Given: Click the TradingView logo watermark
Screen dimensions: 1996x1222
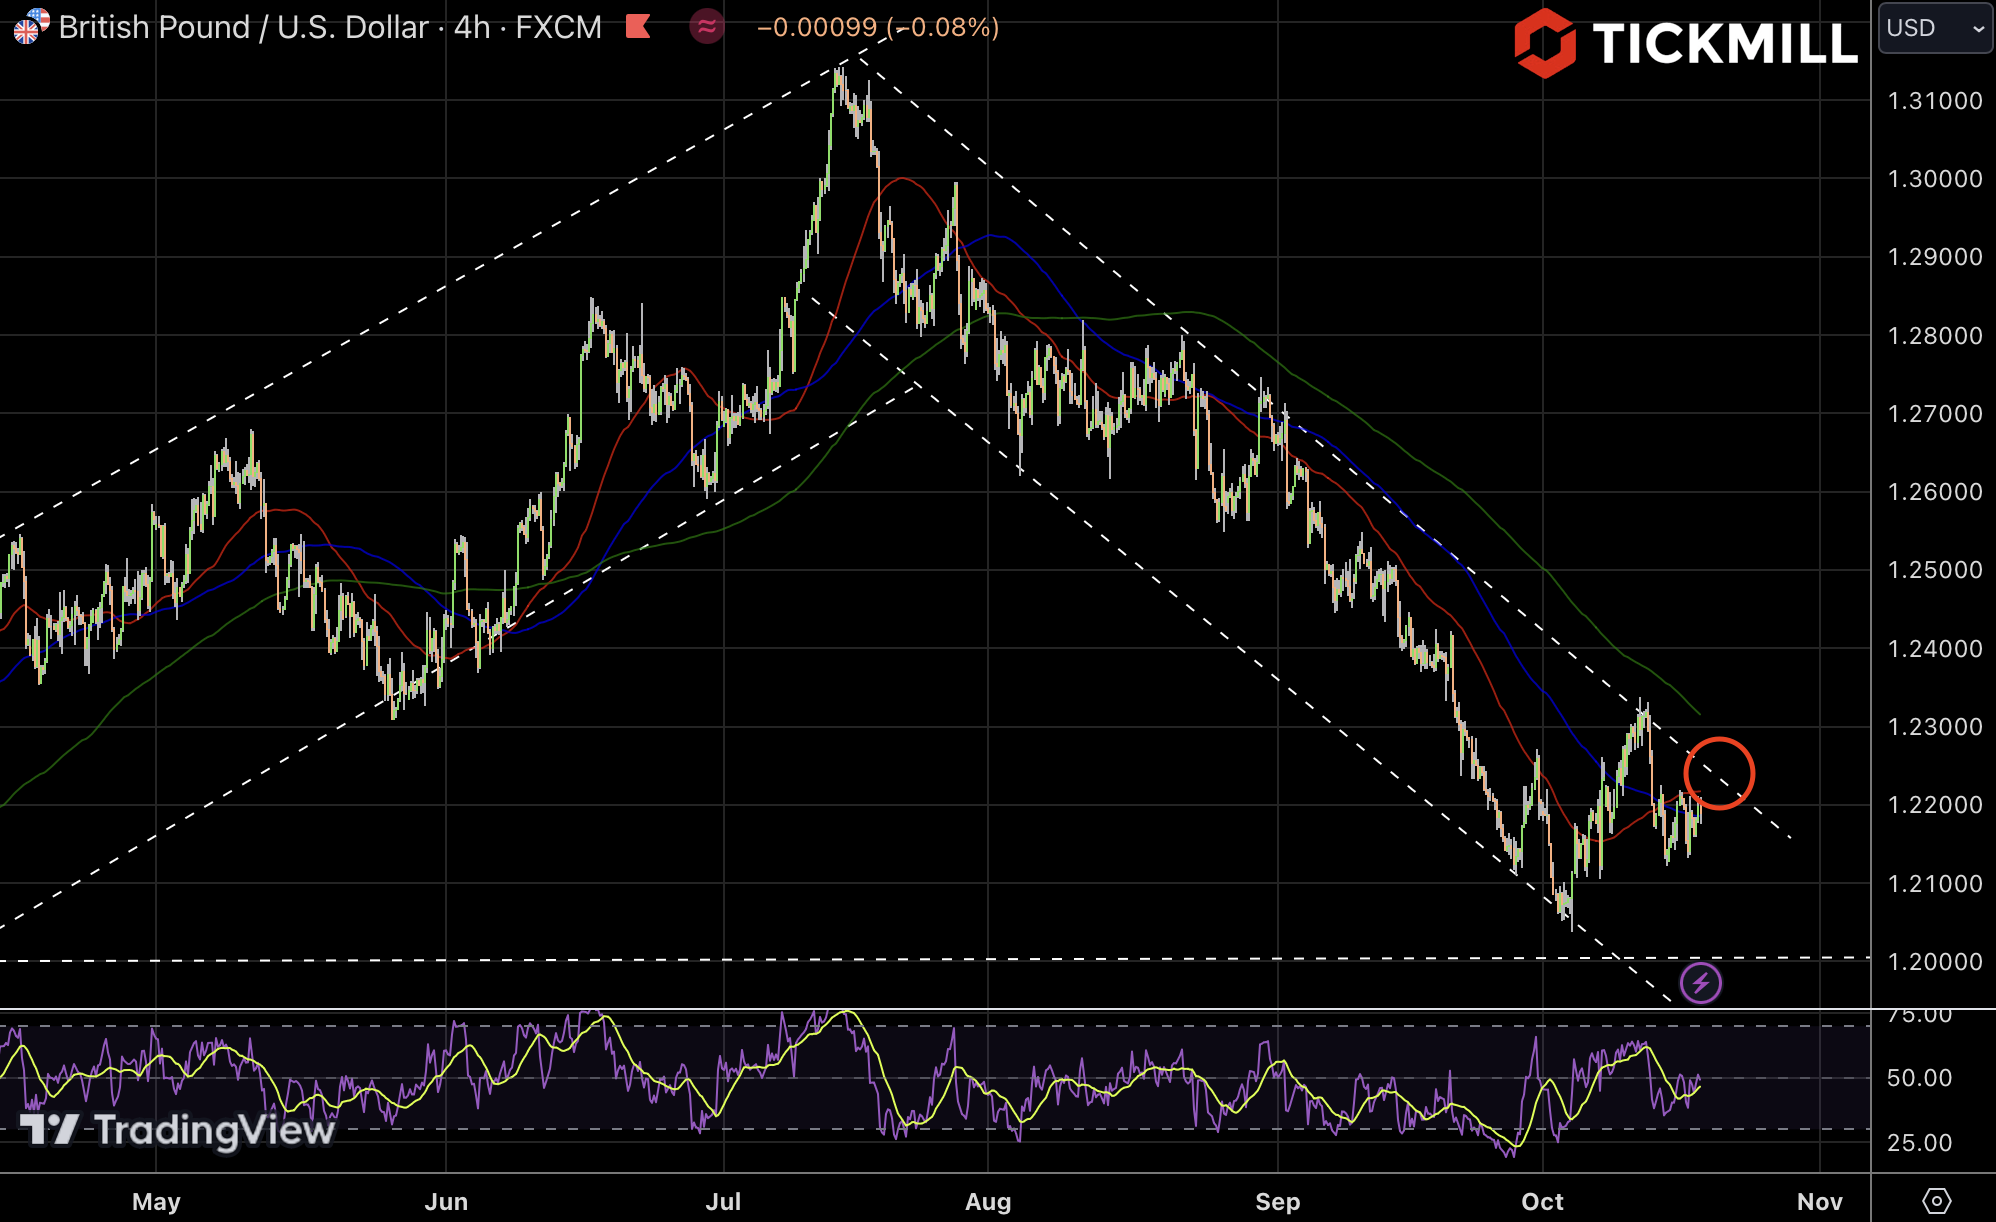Looking at the screenshot, I should [178, 1129].
